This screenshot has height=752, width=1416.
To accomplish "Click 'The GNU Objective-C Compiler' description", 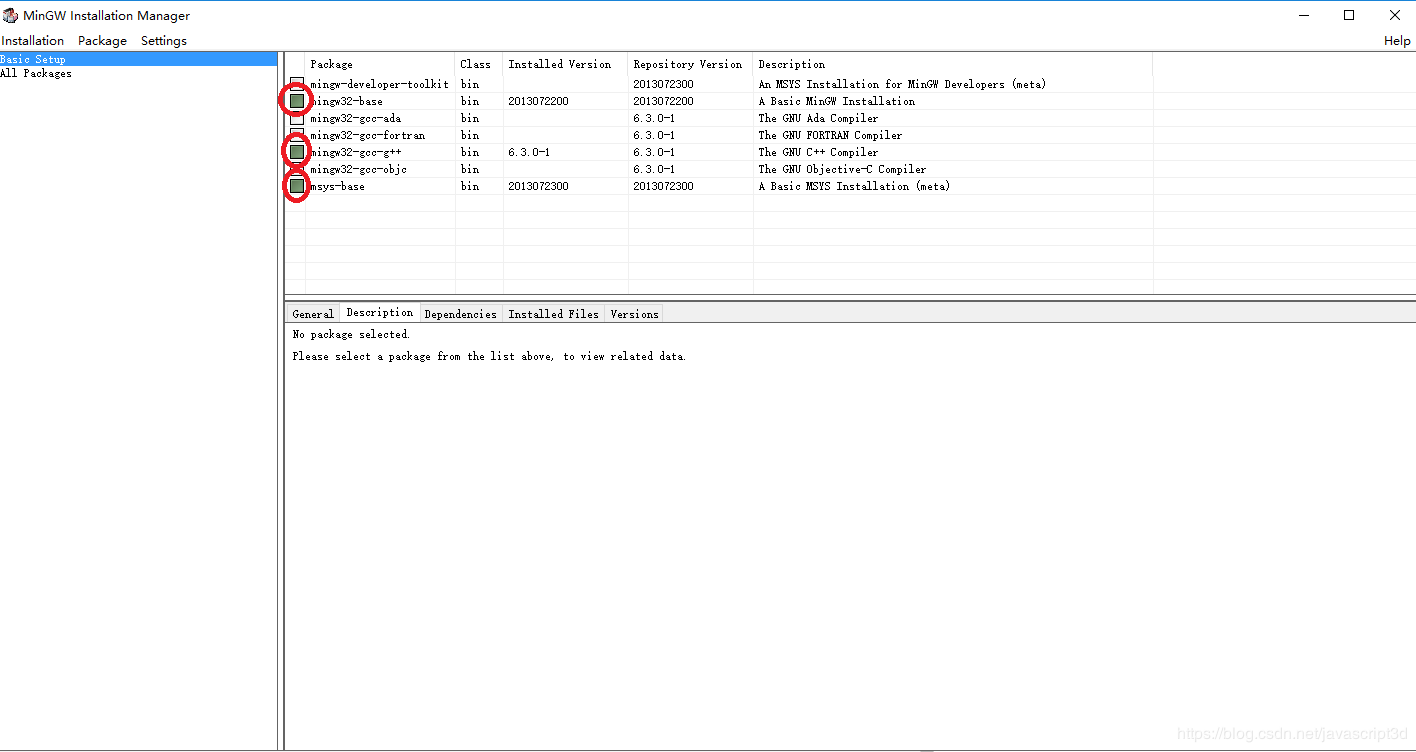I will (843, 169).
